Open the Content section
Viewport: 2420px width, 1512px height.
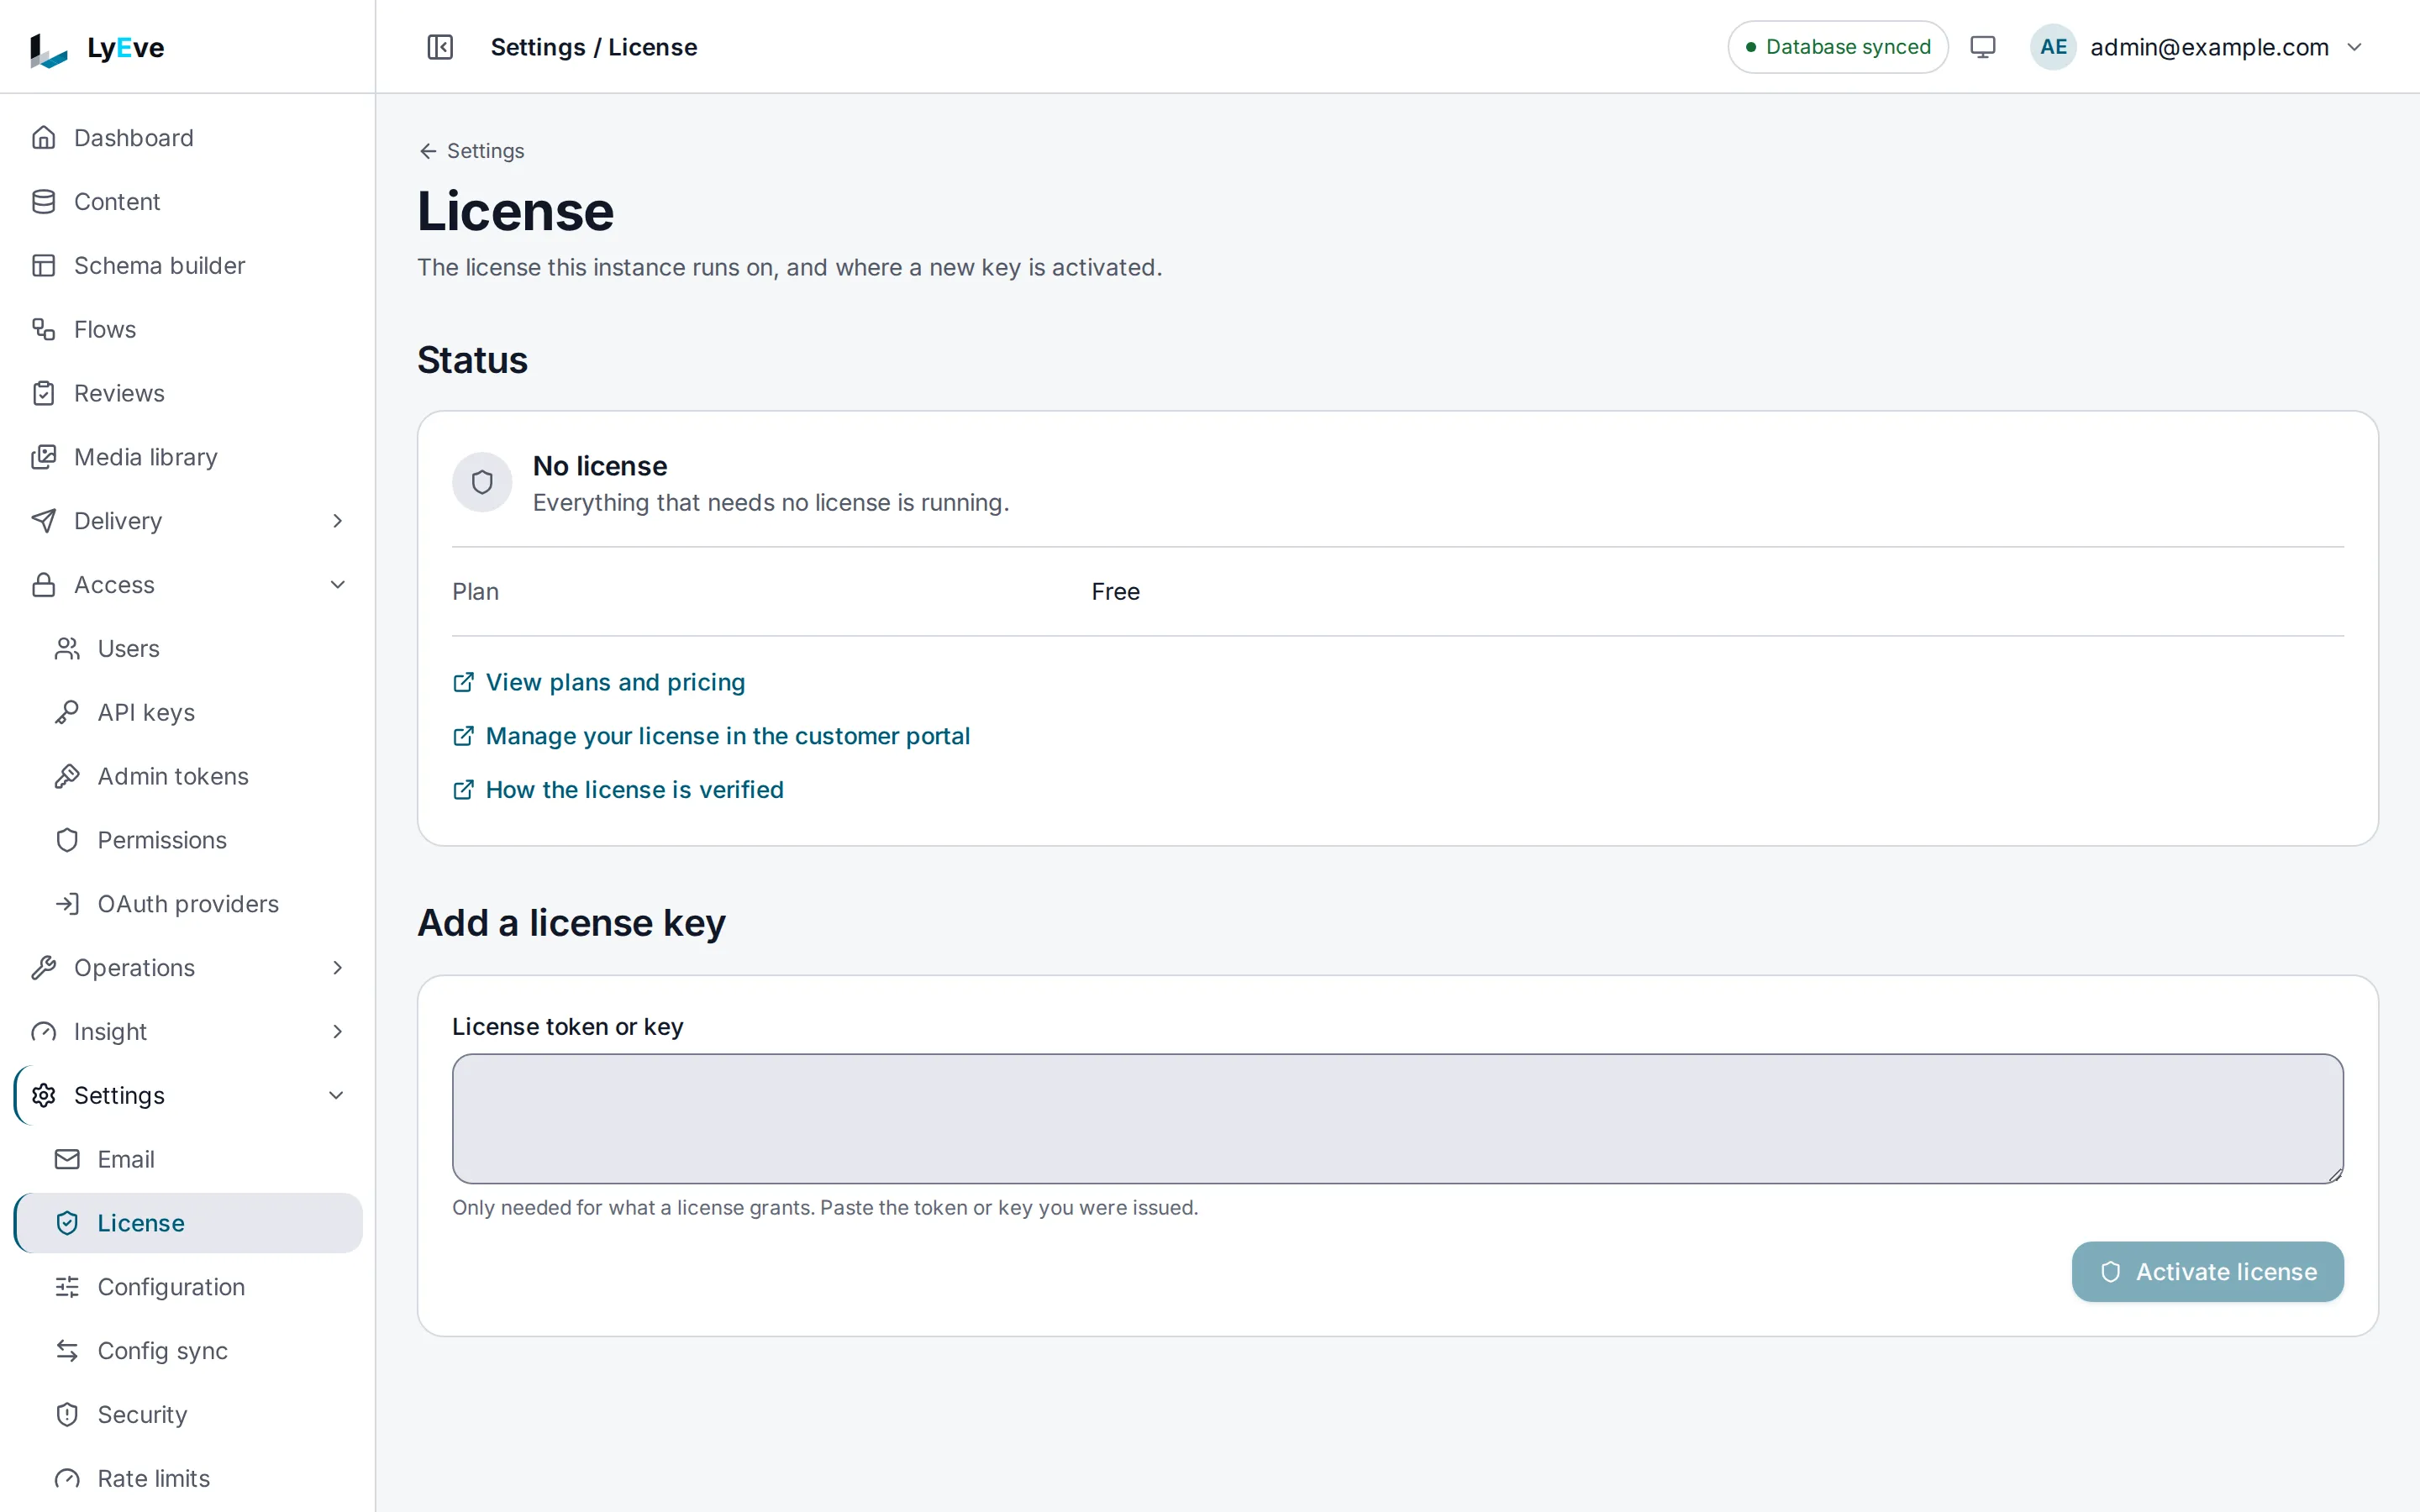[188, 202]
